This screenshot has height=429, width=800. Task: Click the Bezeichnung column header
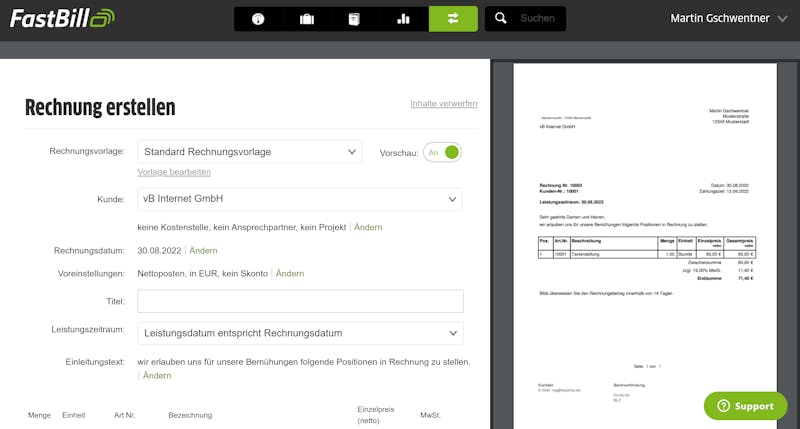point(190,415)
